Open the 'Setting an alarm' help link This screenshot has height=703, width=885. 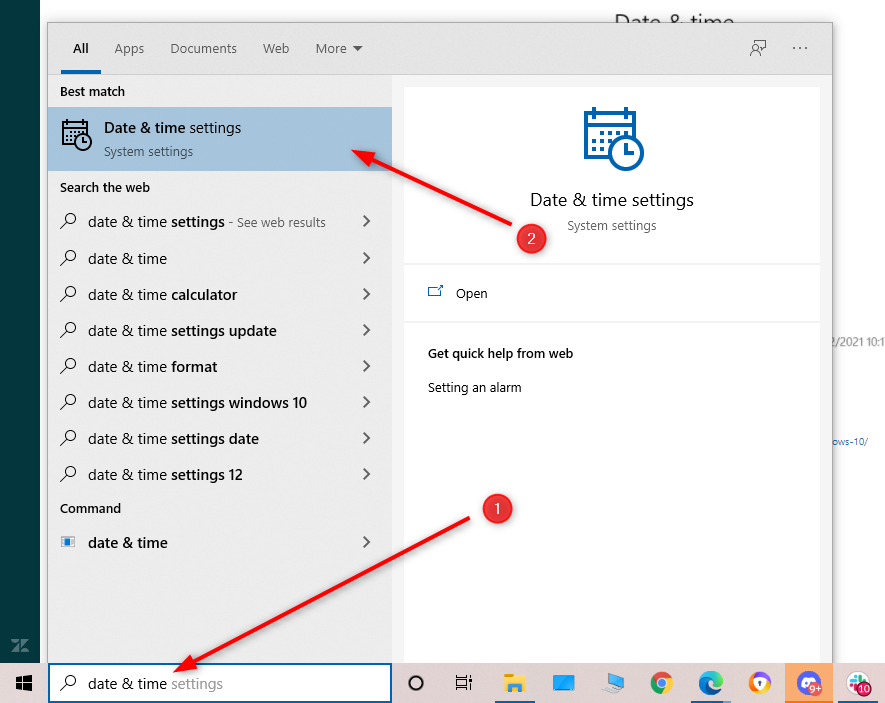coord(474,388)
